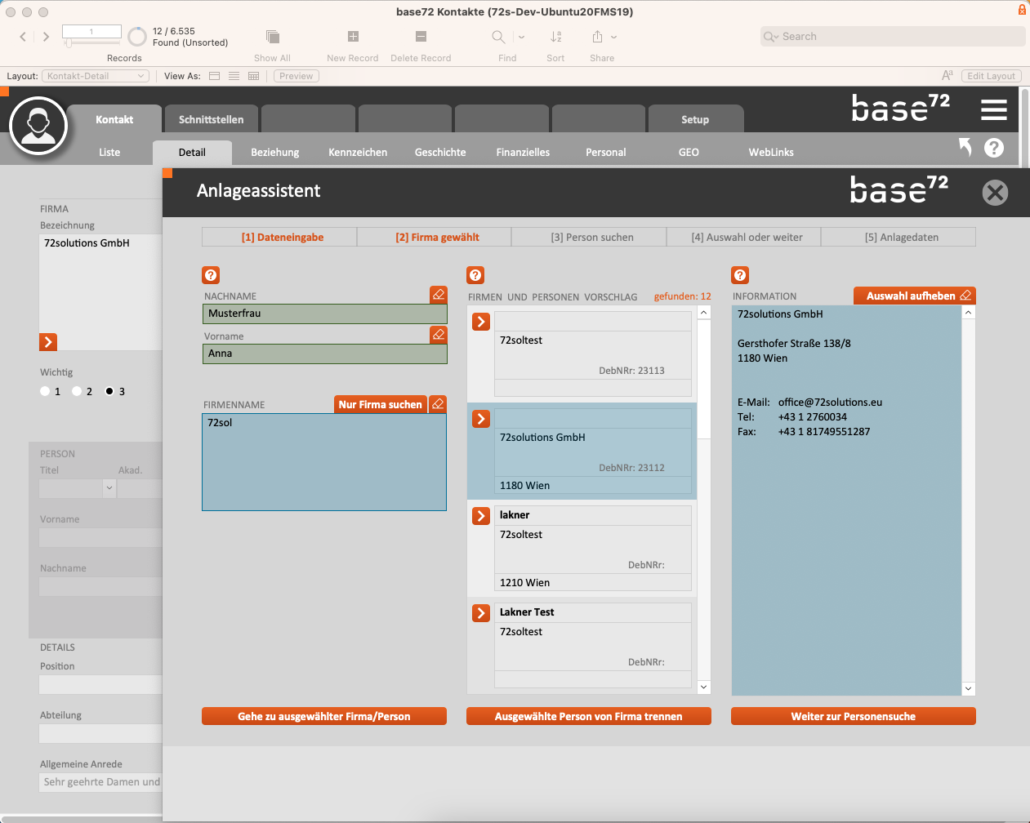Select first 72soltest entry arrow, DebNRr 23113
Viewport: 1030px width, 823px height.
coord(481,322)
